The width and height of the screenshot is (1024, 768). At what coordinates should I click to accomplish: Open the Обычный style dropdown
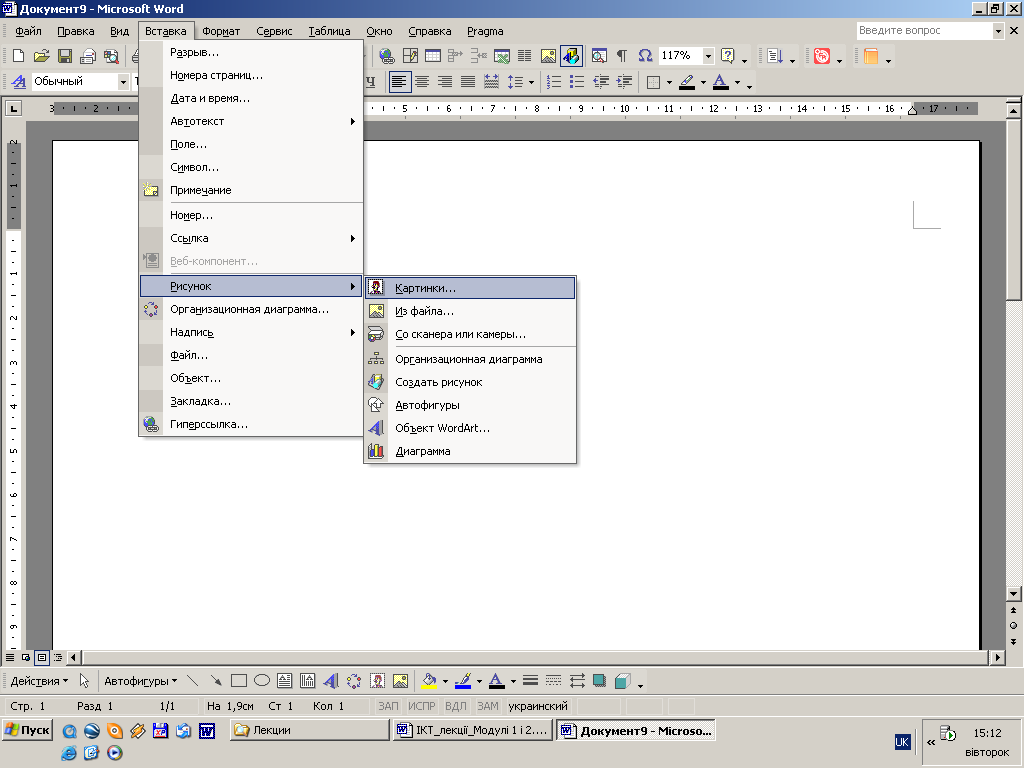tap(123, 82)
